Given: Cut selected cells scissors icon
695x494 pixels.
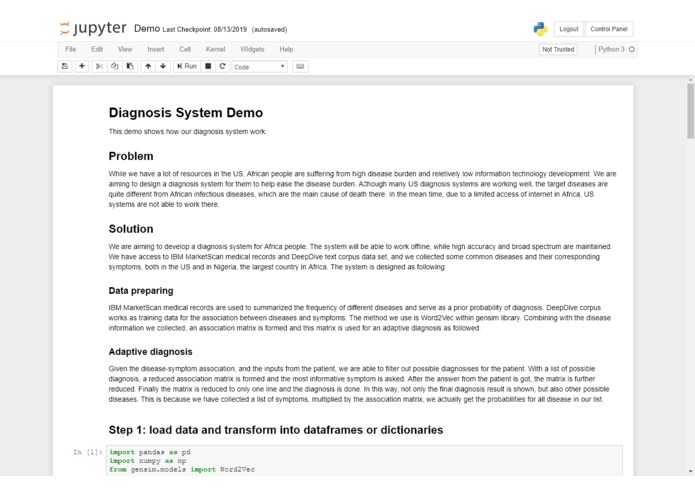Looking at the screenshot, I should click(99, 66).
